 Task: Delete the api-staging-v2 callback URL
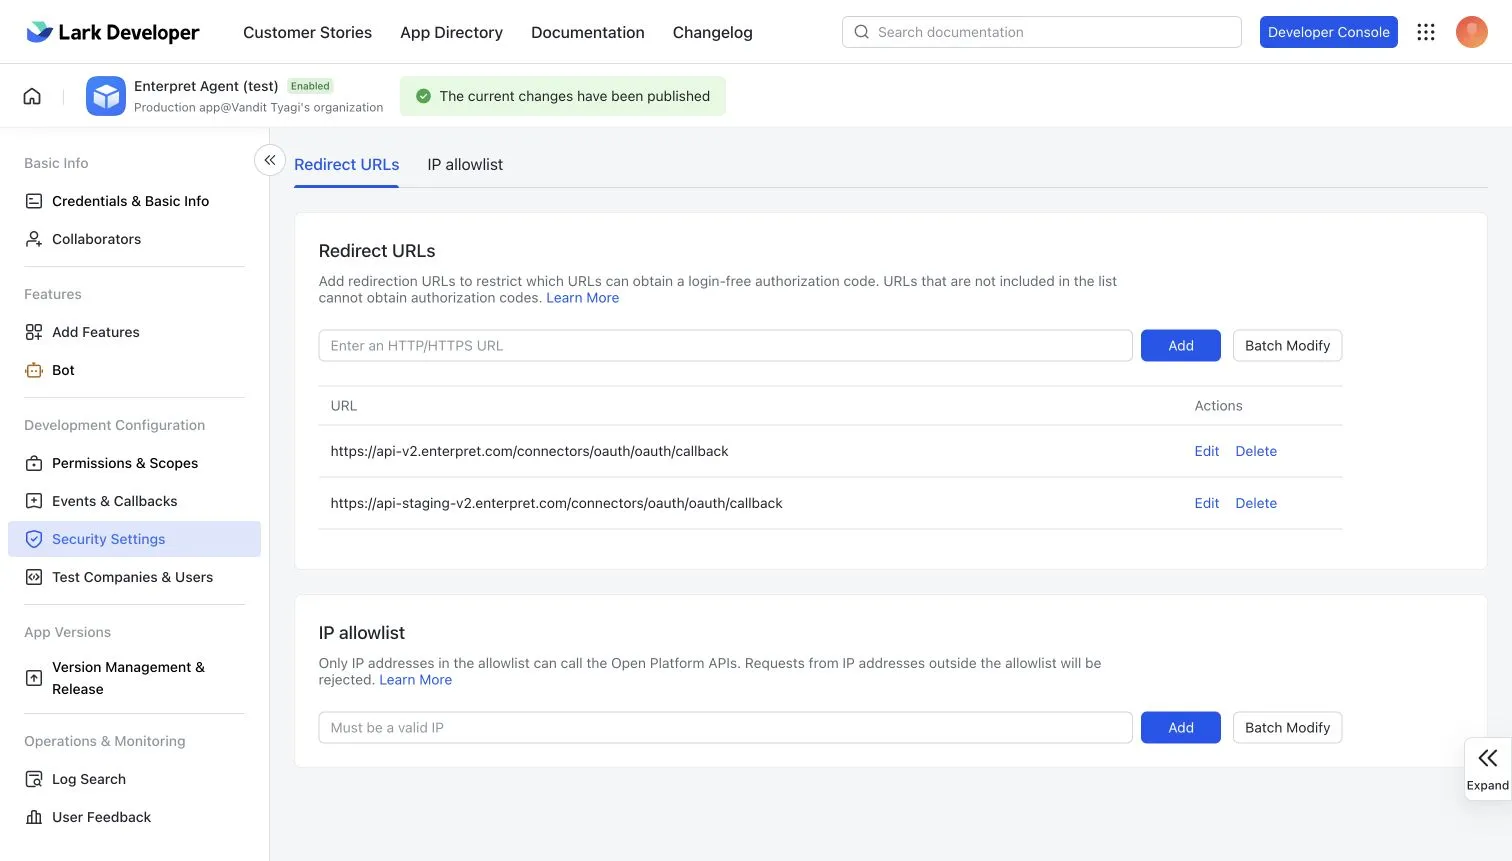tap(1256, 503)
